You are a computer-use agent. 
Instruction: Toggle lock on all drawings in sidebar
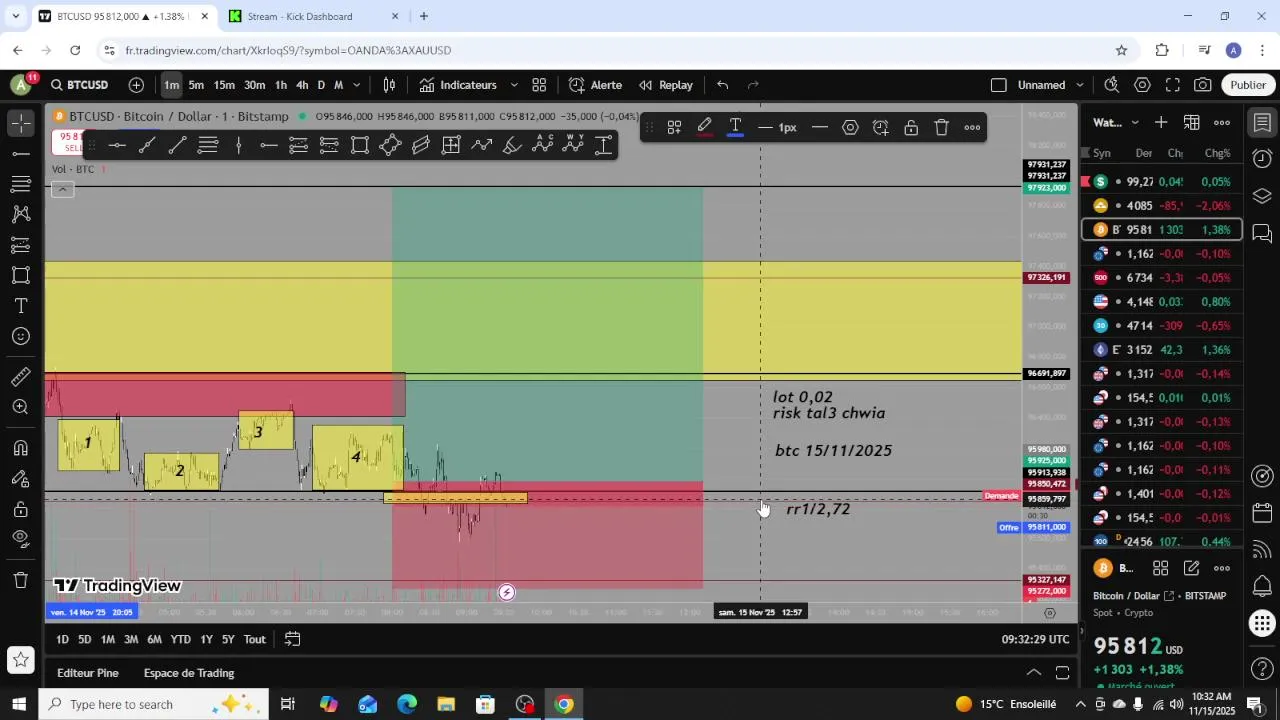(x=21, y=509)
